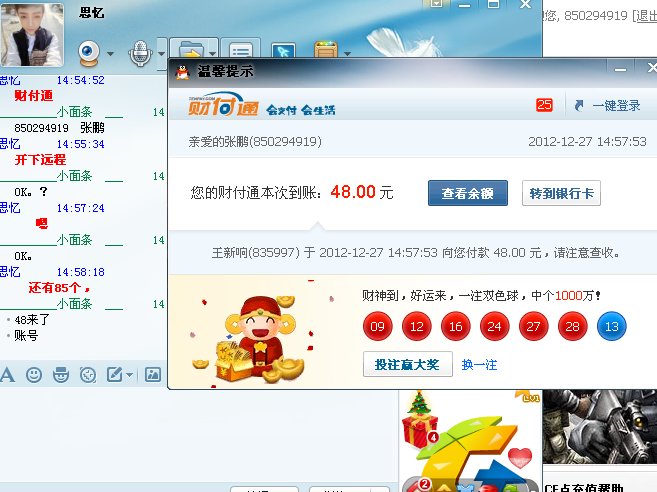Expand the handwriting input dropdown arrow
The width and height of the screenshot is (657, 492).
tap(129, 375)
